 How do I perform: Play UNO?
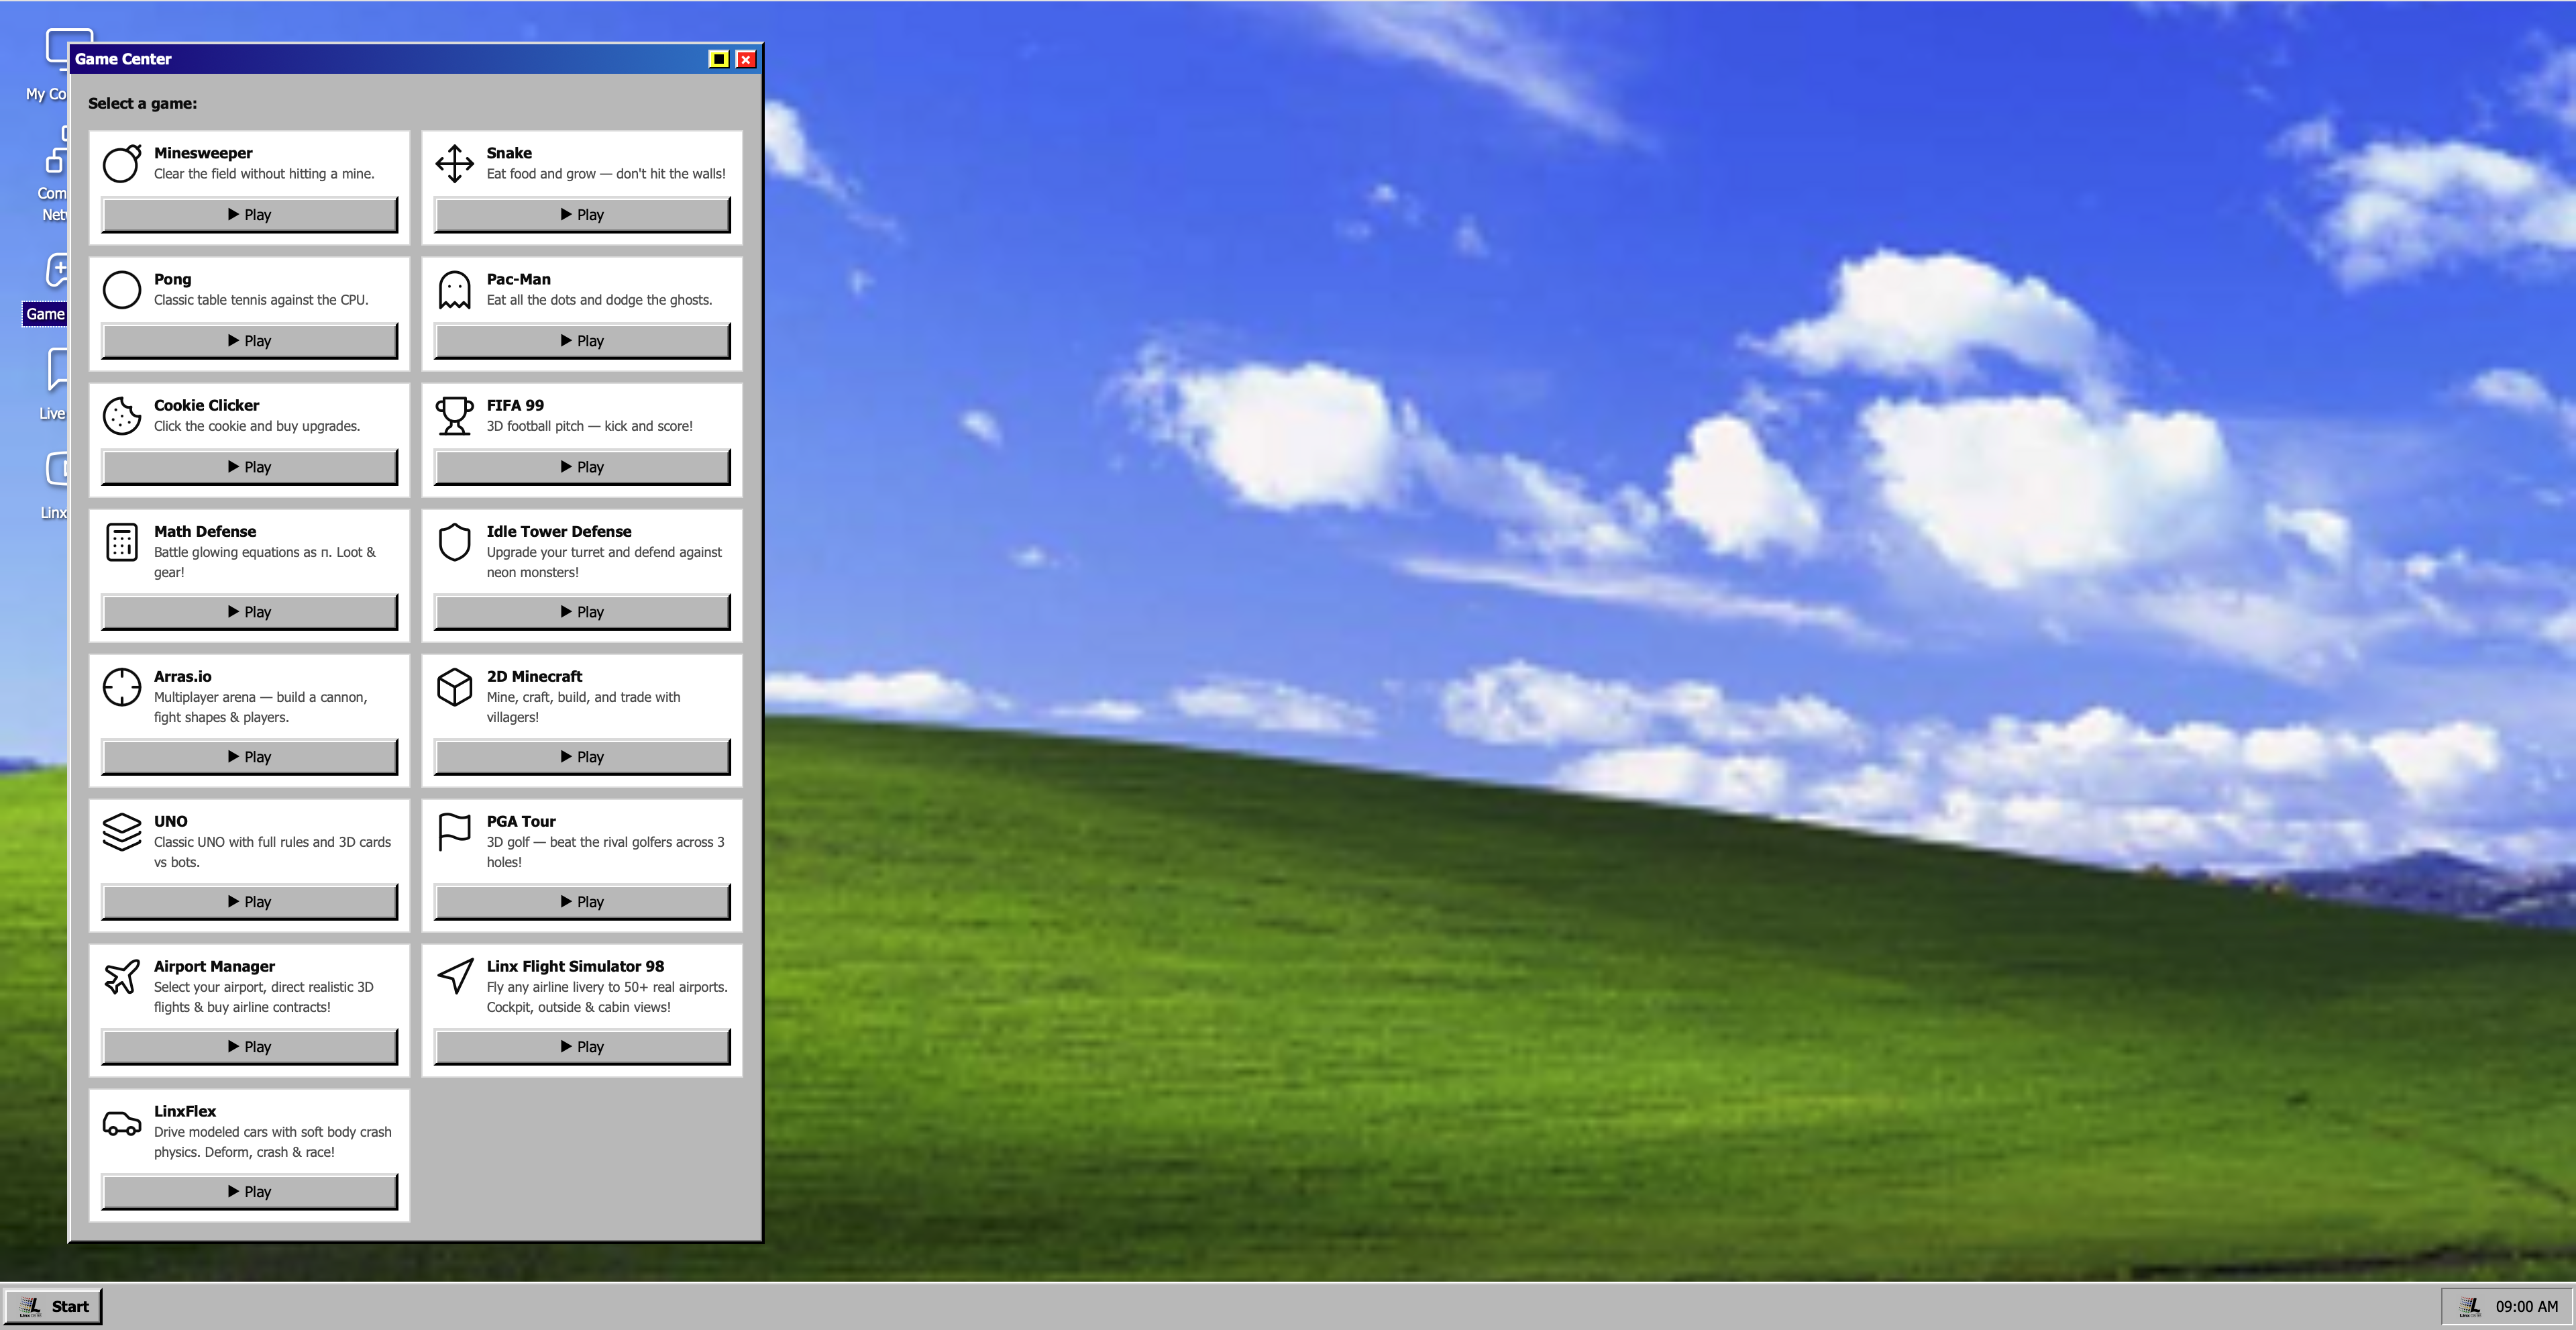[x=250, y=902]
